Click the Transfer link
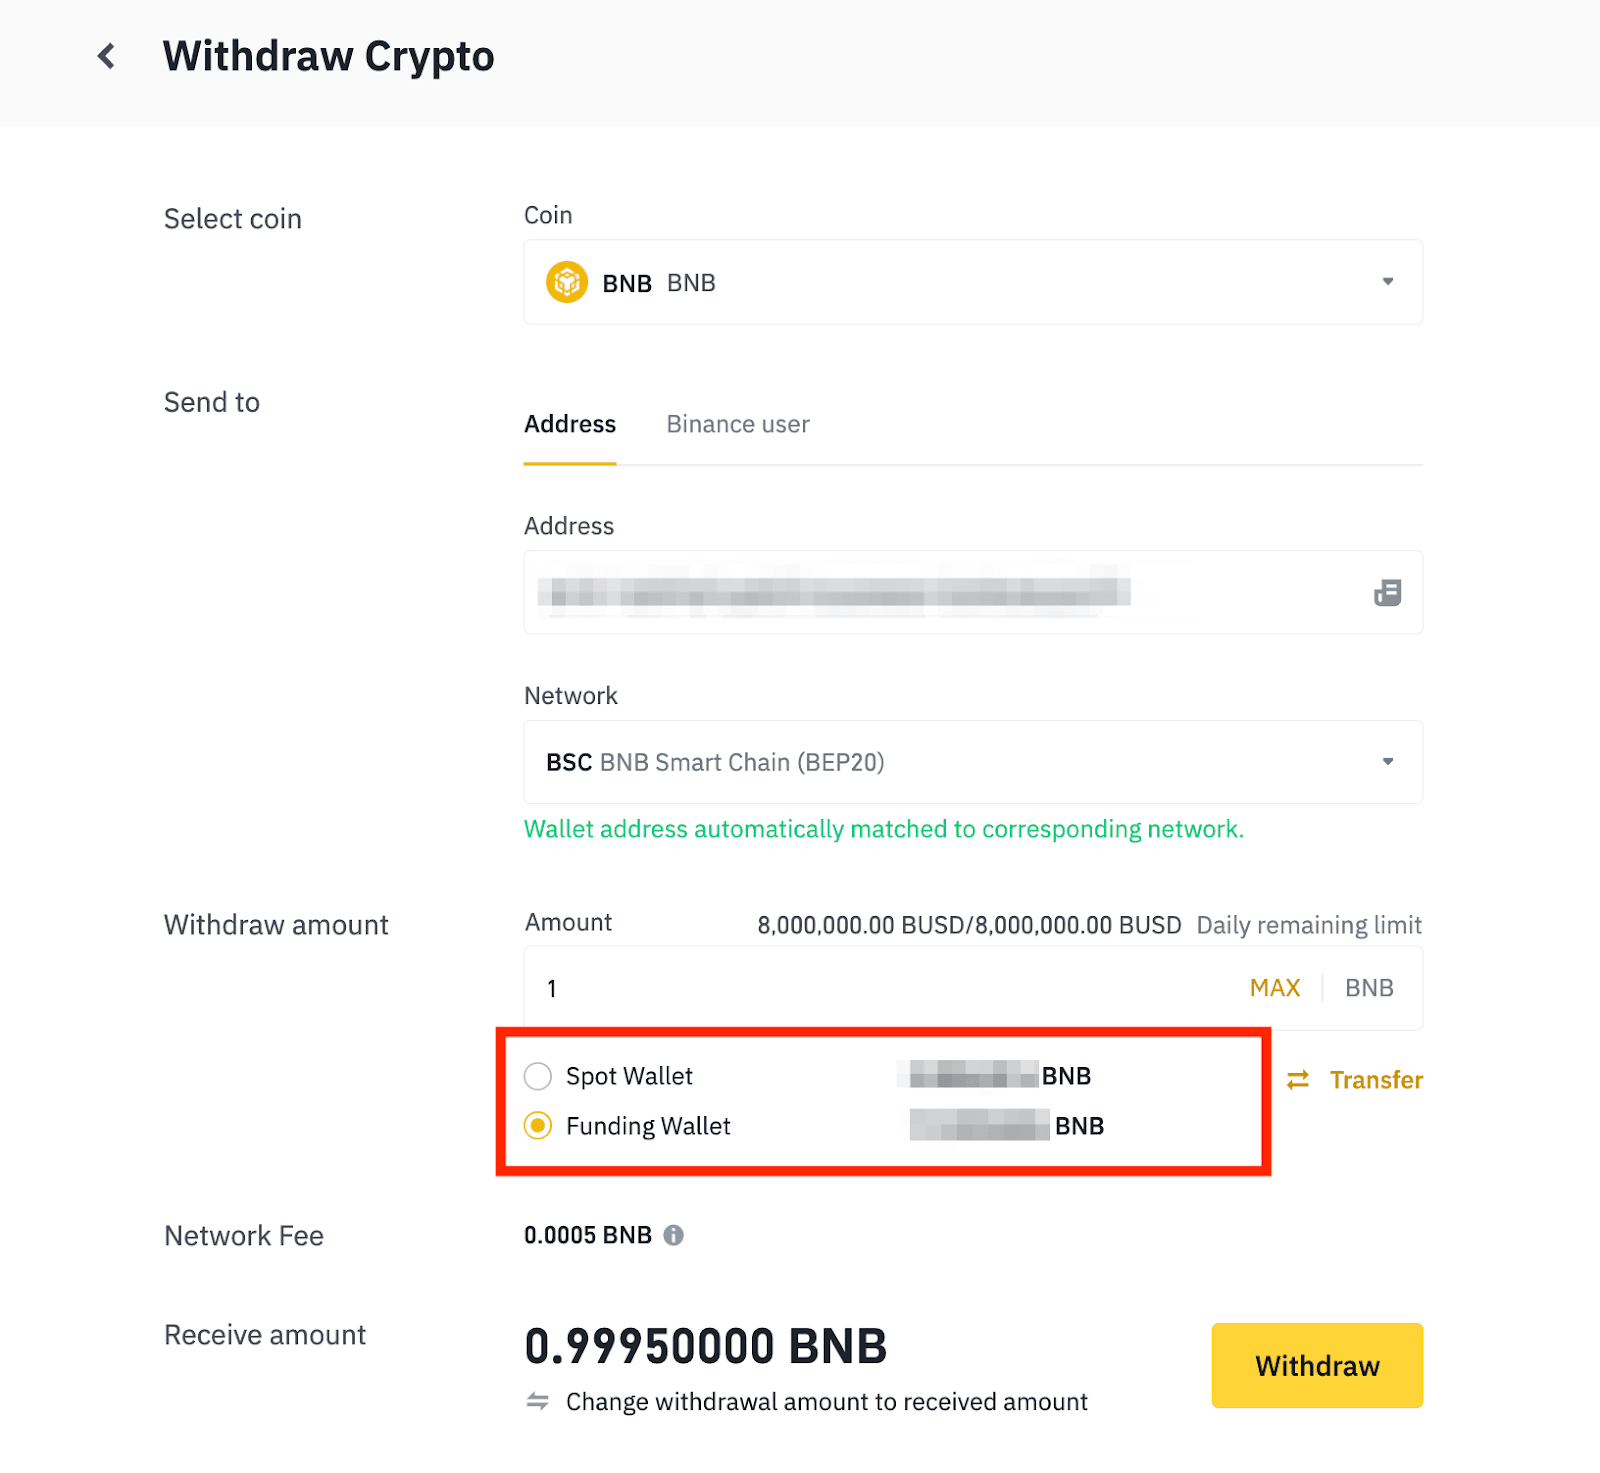 1376,1080
